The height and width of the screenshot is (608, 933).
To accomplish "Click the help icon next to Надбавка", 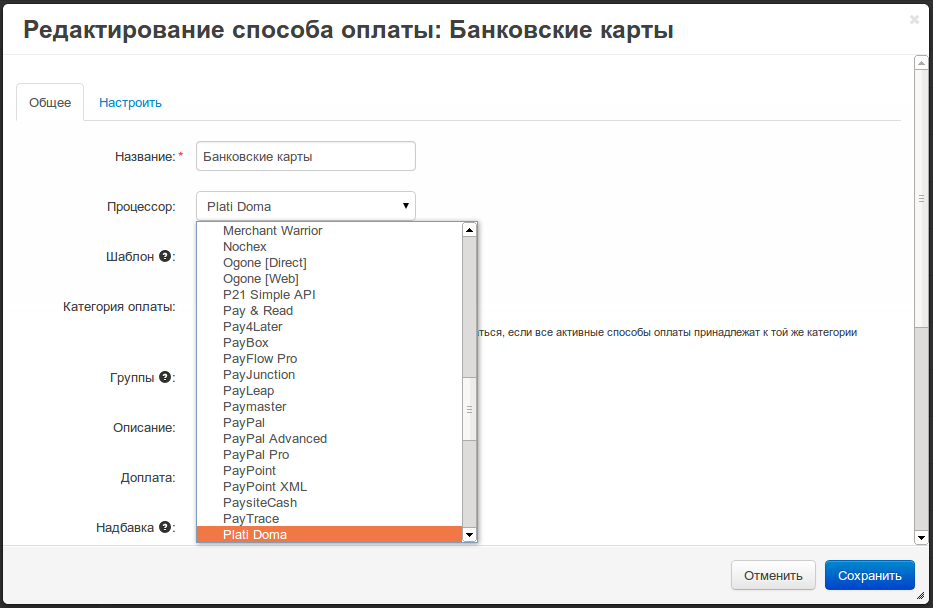I will click(x=165, y=526).
